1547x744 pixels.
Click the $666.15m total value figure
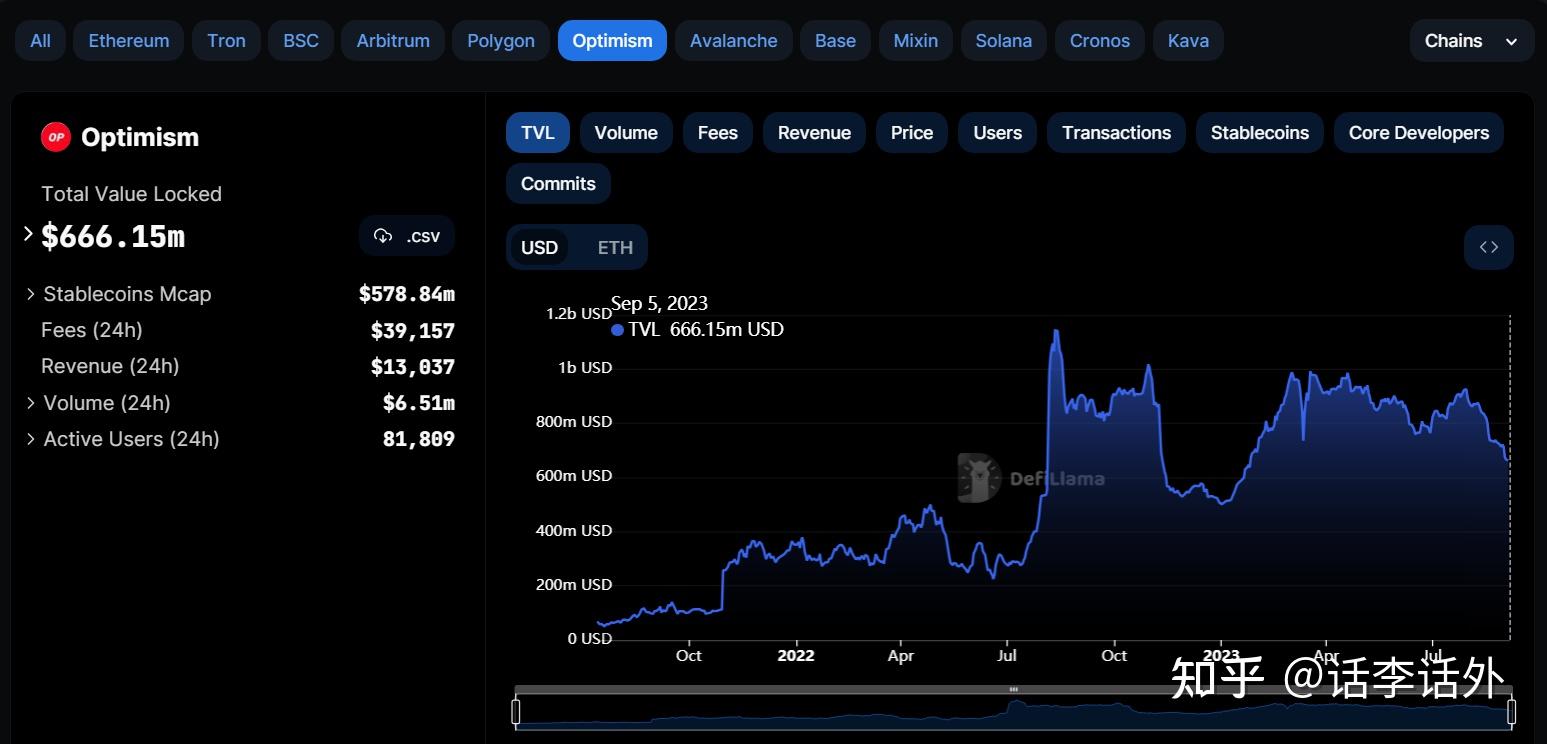[x=113, y=236]
